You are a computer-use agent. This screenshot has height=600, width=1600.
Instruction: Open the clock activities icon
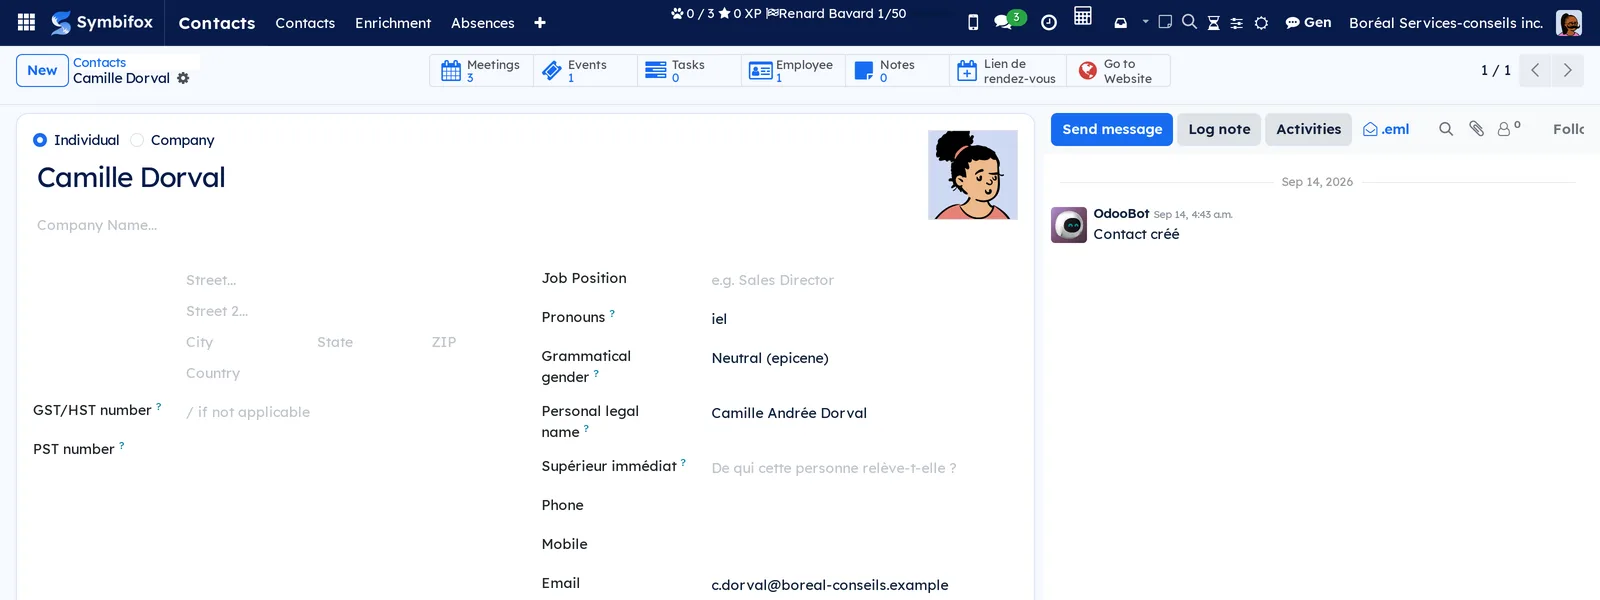1049,22
